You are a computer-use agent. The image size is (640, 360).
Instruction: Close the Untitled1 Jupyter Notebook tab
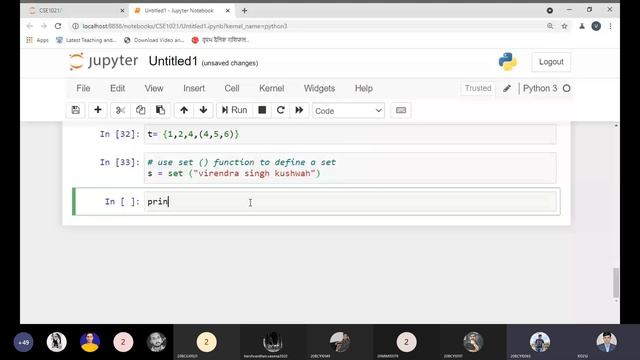pos(228,11)
